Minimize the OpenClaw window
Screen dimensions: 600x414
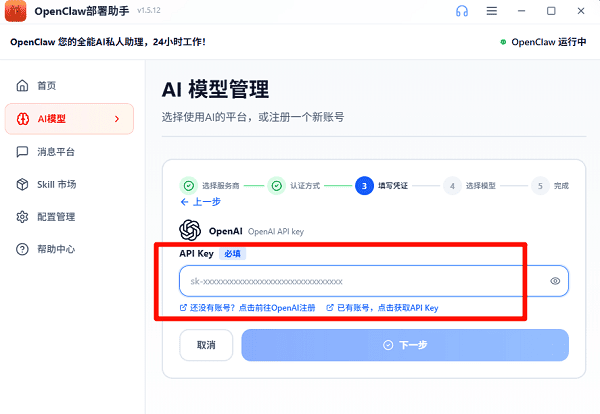coord(521,11)
